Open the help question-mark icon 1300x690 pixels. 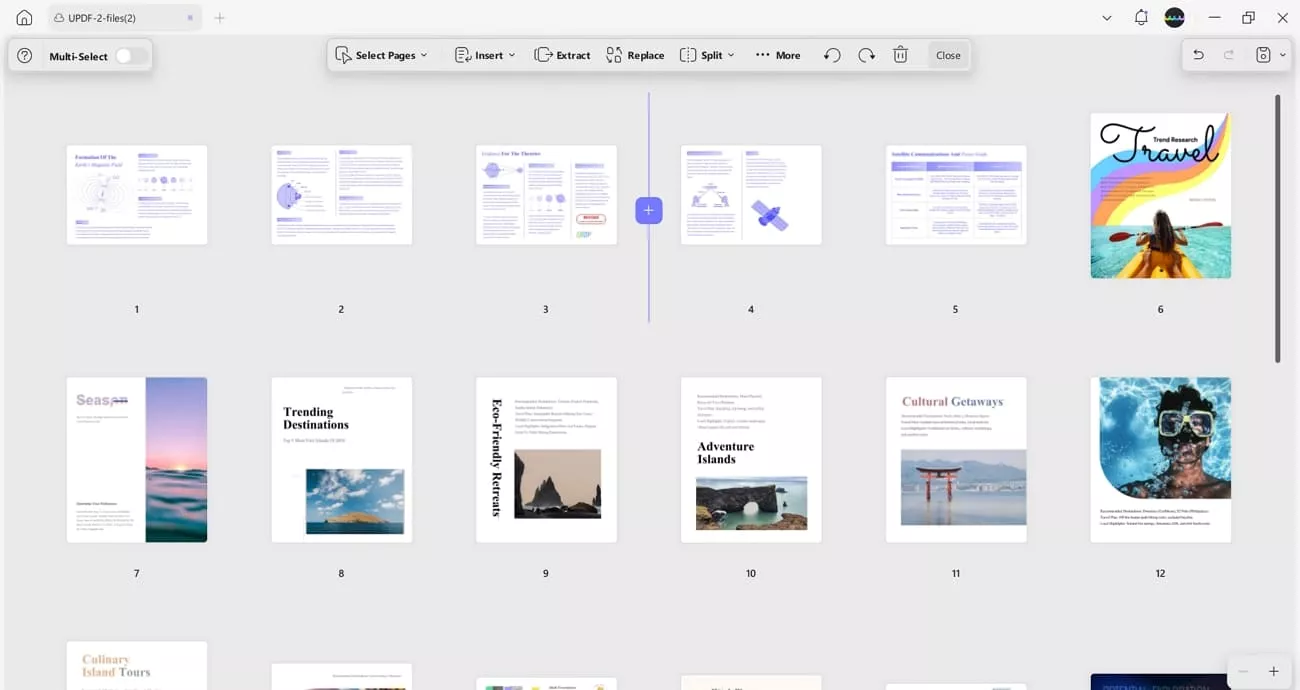25,56
